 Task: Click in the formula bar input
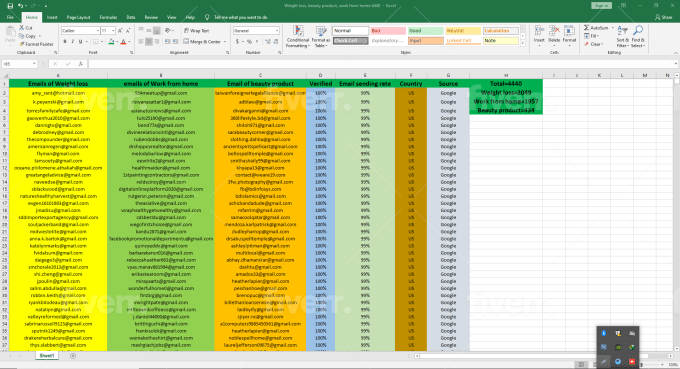(x=382, y=64)
